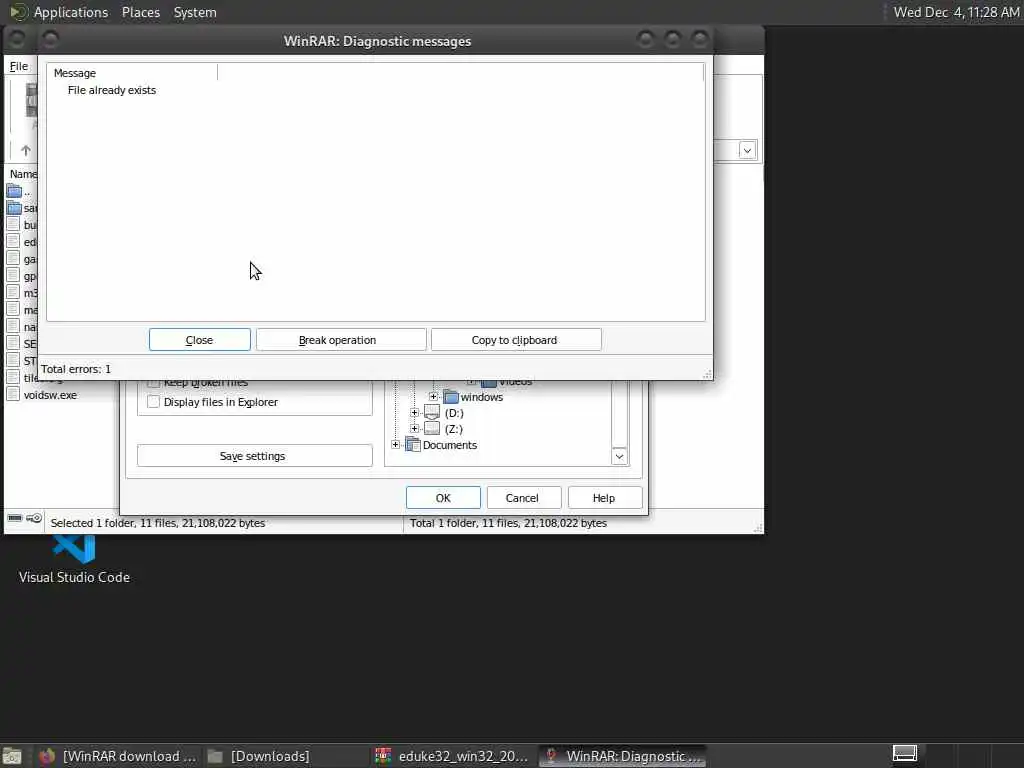The image size is (1024, 768).
Task: Open the System menu
Action: click(x=195, y=12)
